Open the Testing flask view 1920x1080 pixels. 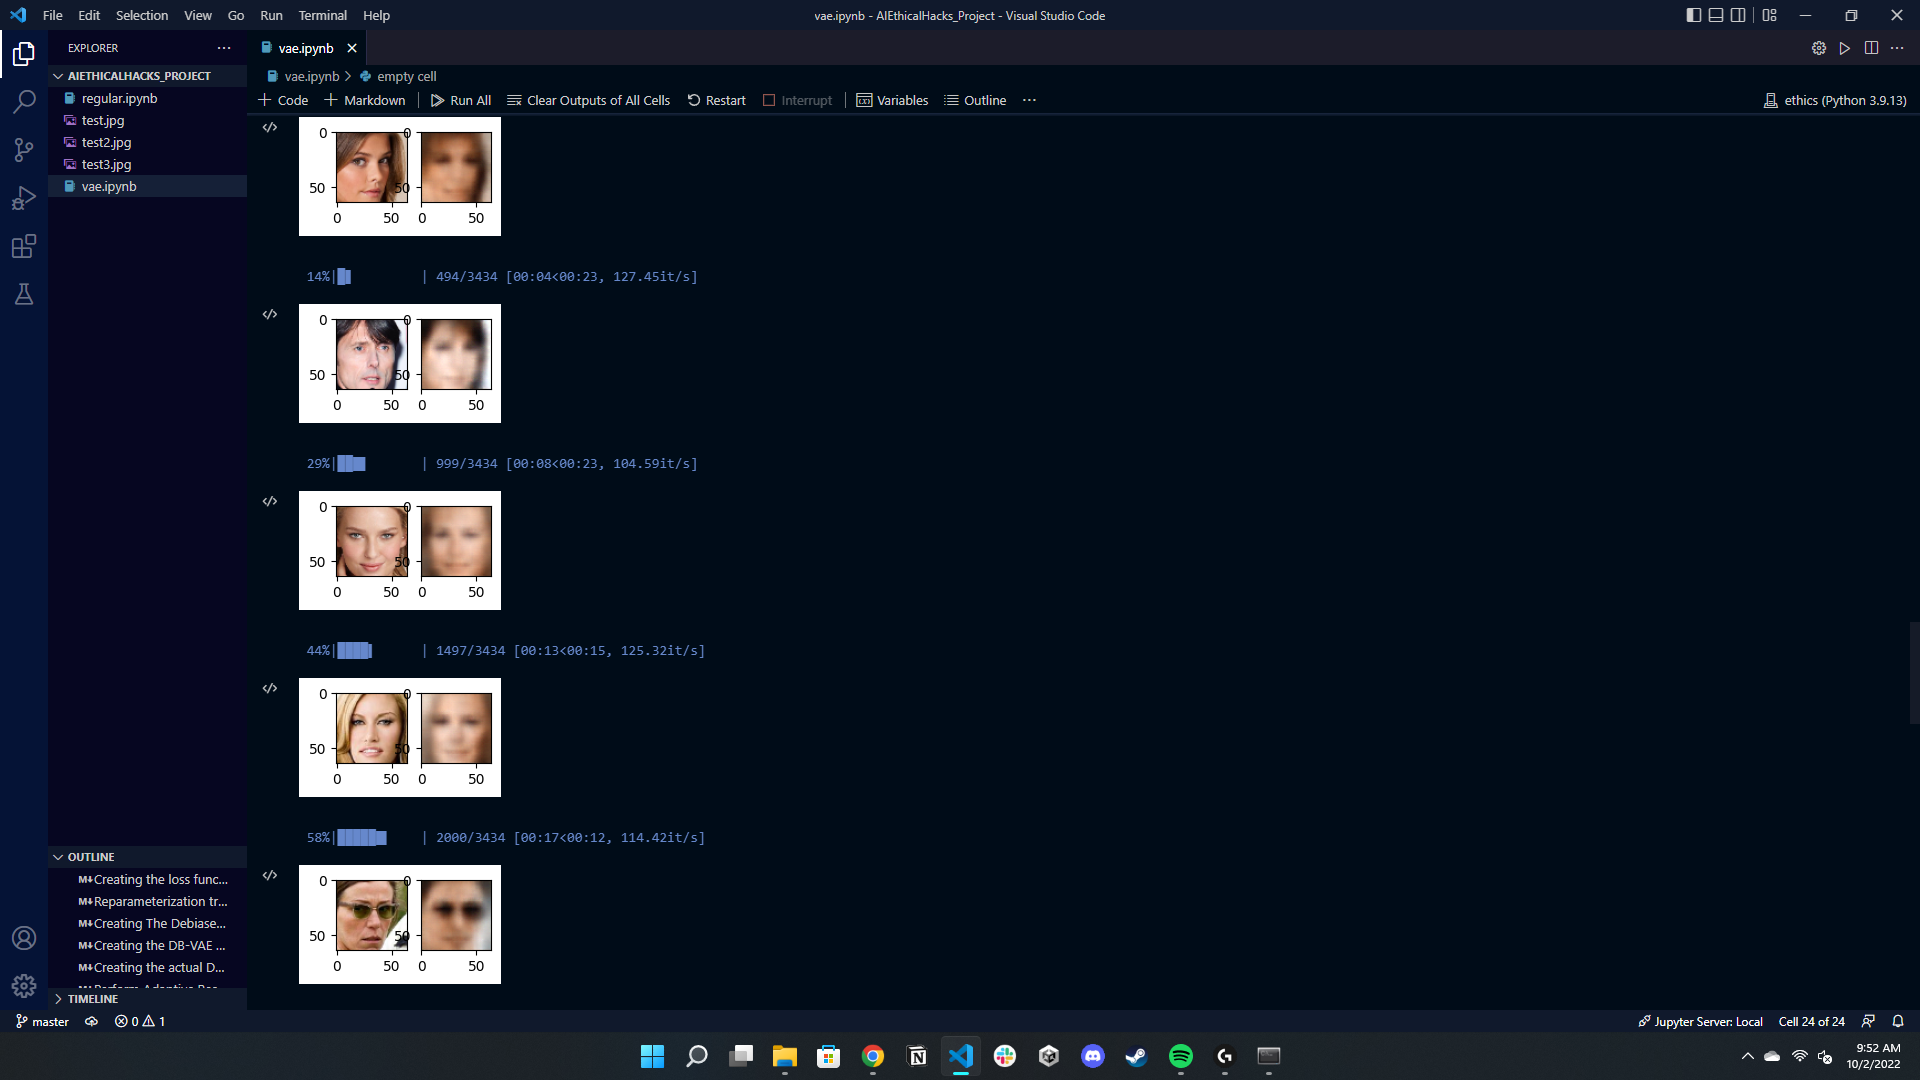tap(24, 294)
